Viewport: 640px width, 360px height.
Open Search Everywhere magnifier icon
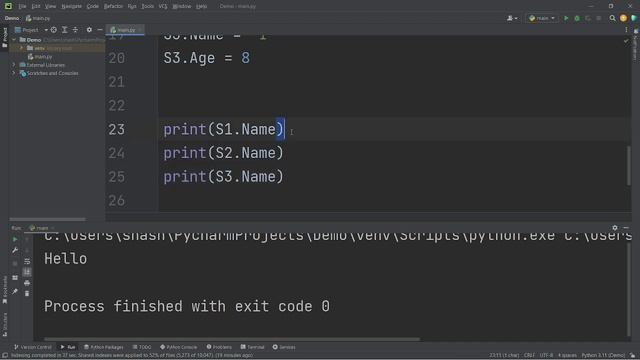point(612,18)
